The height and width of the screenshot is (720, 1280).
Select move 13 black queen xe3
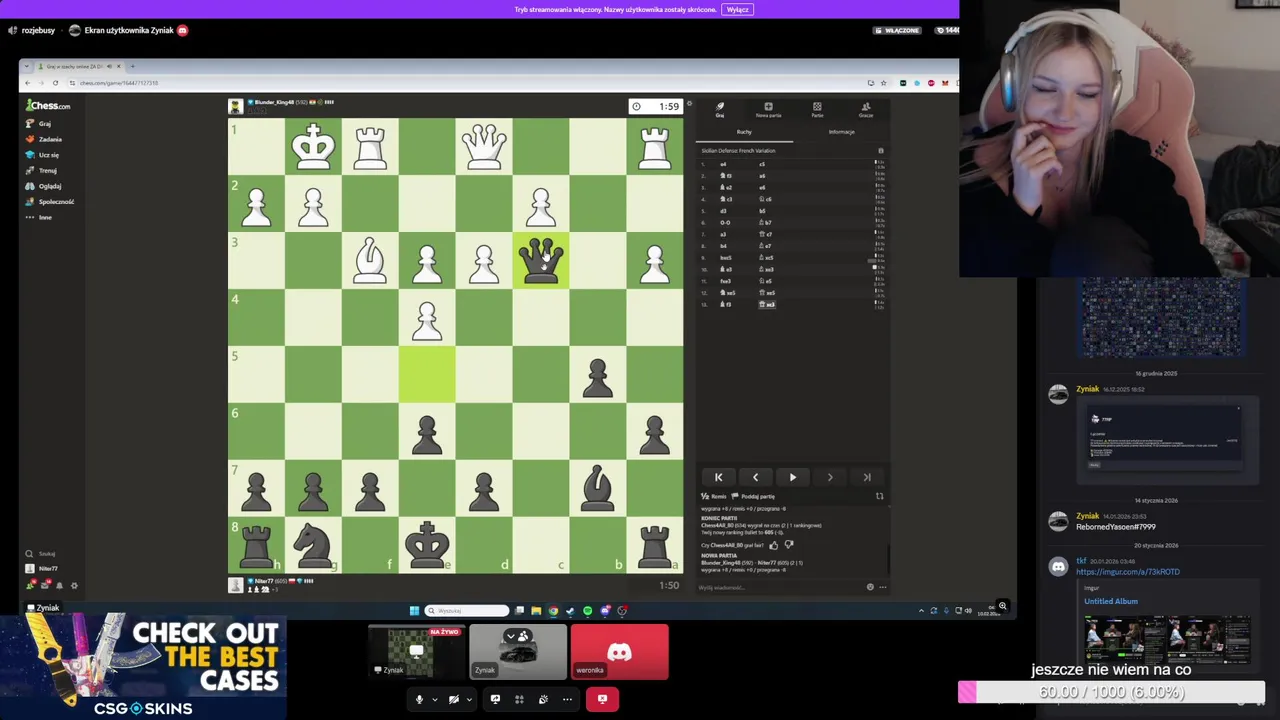(x=768, y=304)
